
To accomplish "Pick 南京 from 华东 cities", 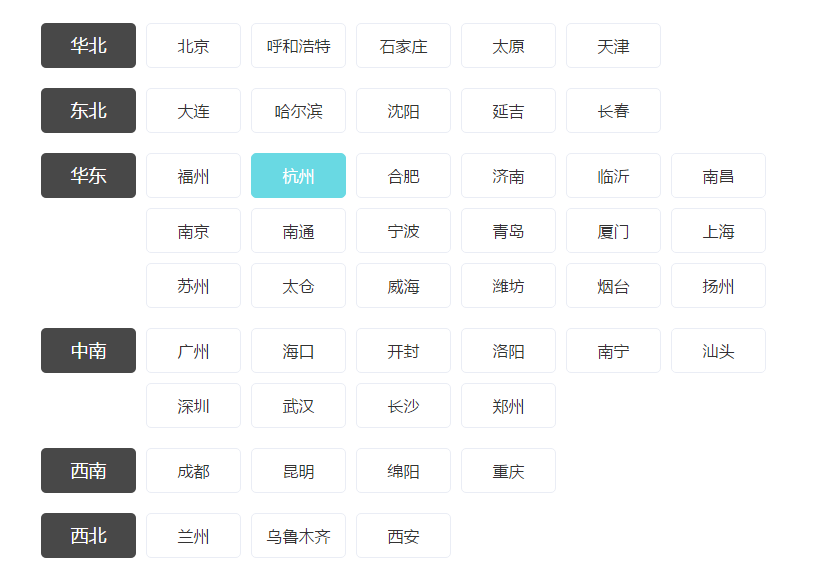I will coord(193,231).
